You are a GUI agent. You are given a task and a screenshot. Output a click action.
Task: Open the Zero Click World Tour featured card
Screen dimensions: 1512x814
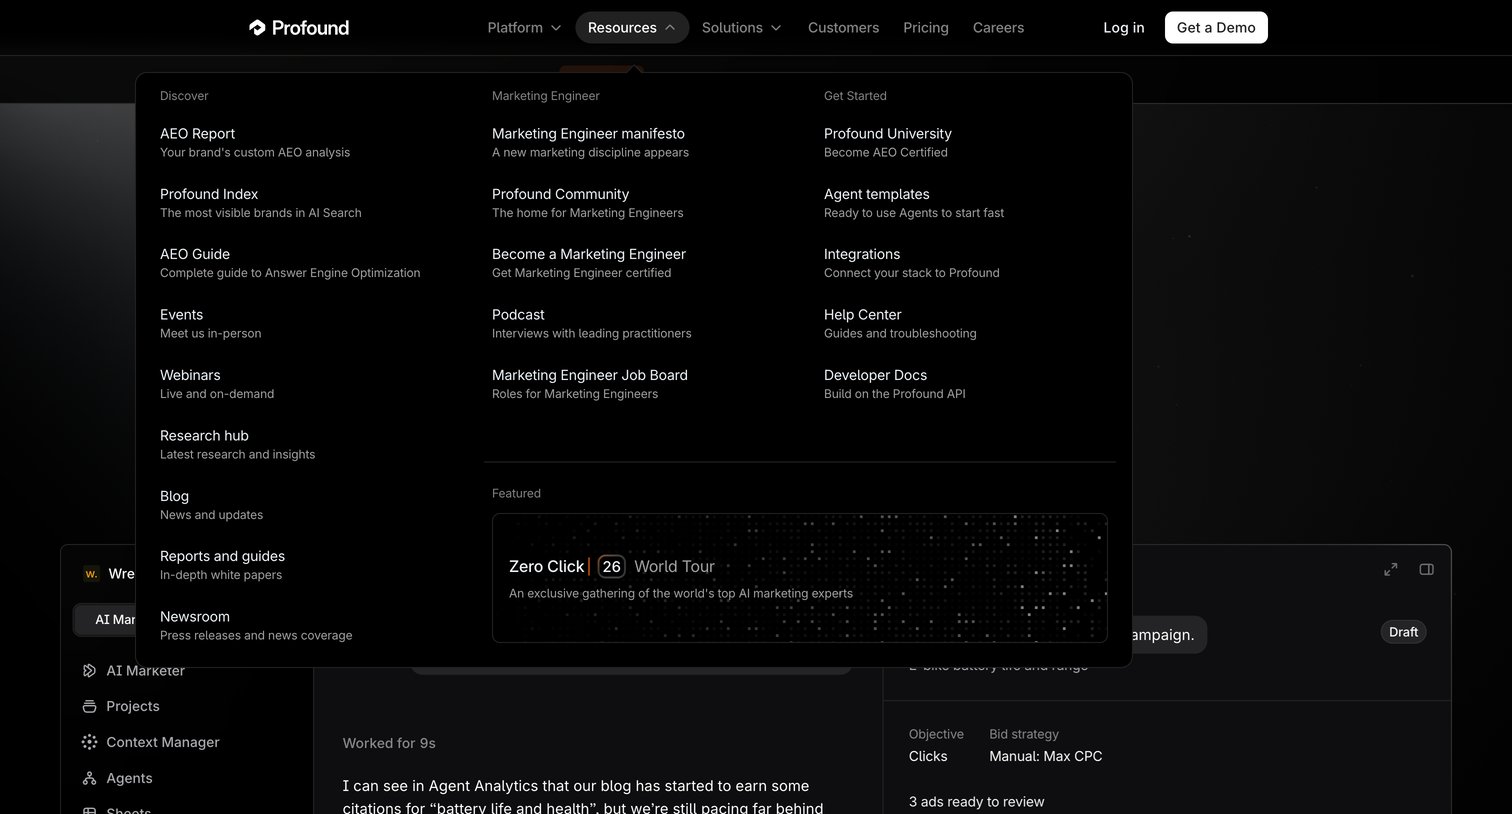point(799,578)
